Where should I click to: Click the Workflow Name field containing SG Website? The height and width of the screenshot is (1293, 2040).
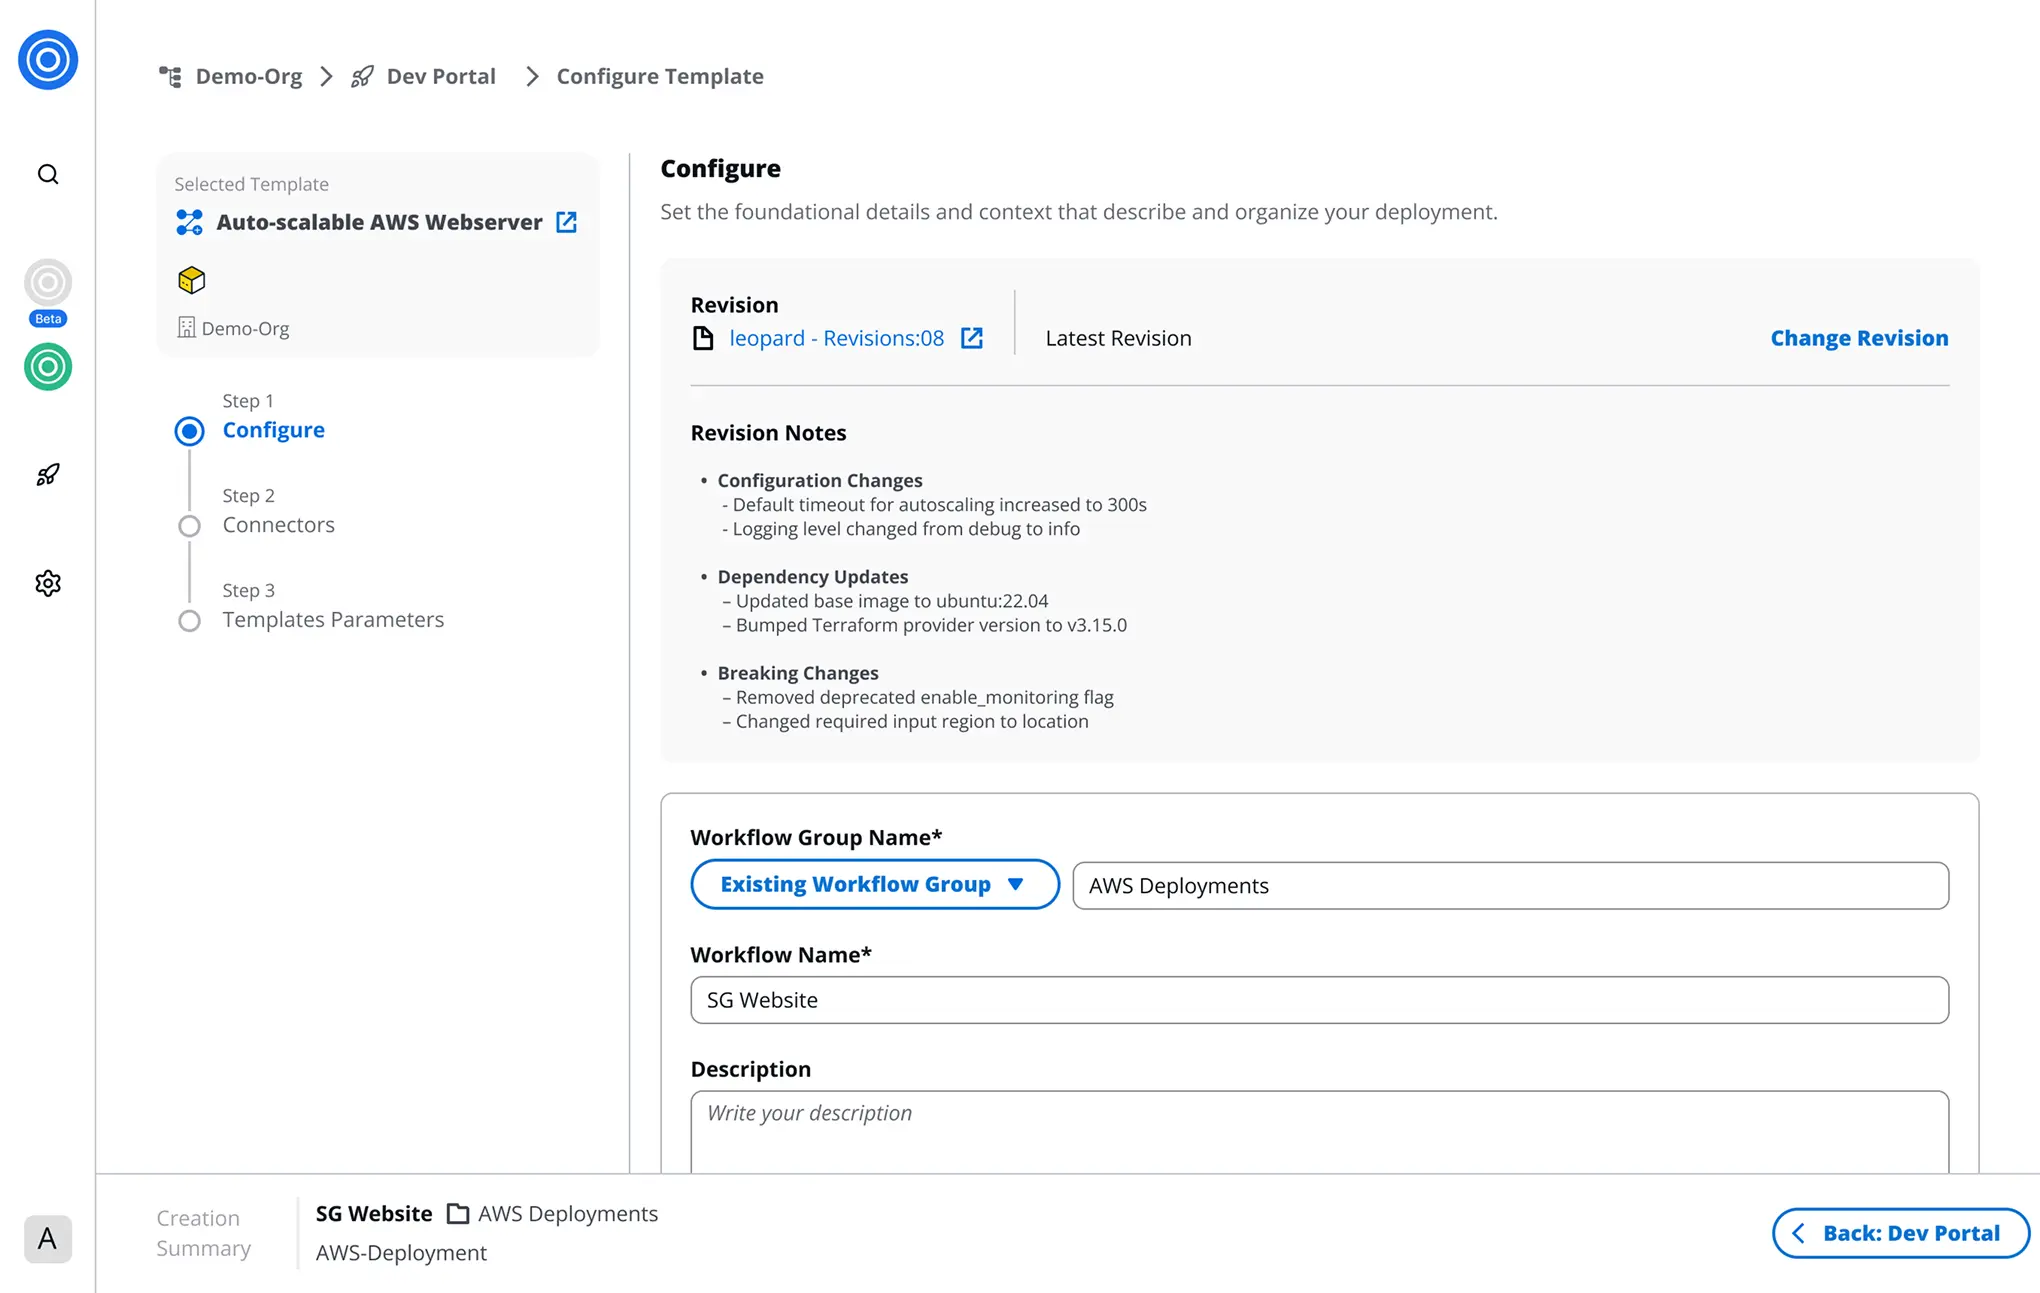[1319, 1000]
